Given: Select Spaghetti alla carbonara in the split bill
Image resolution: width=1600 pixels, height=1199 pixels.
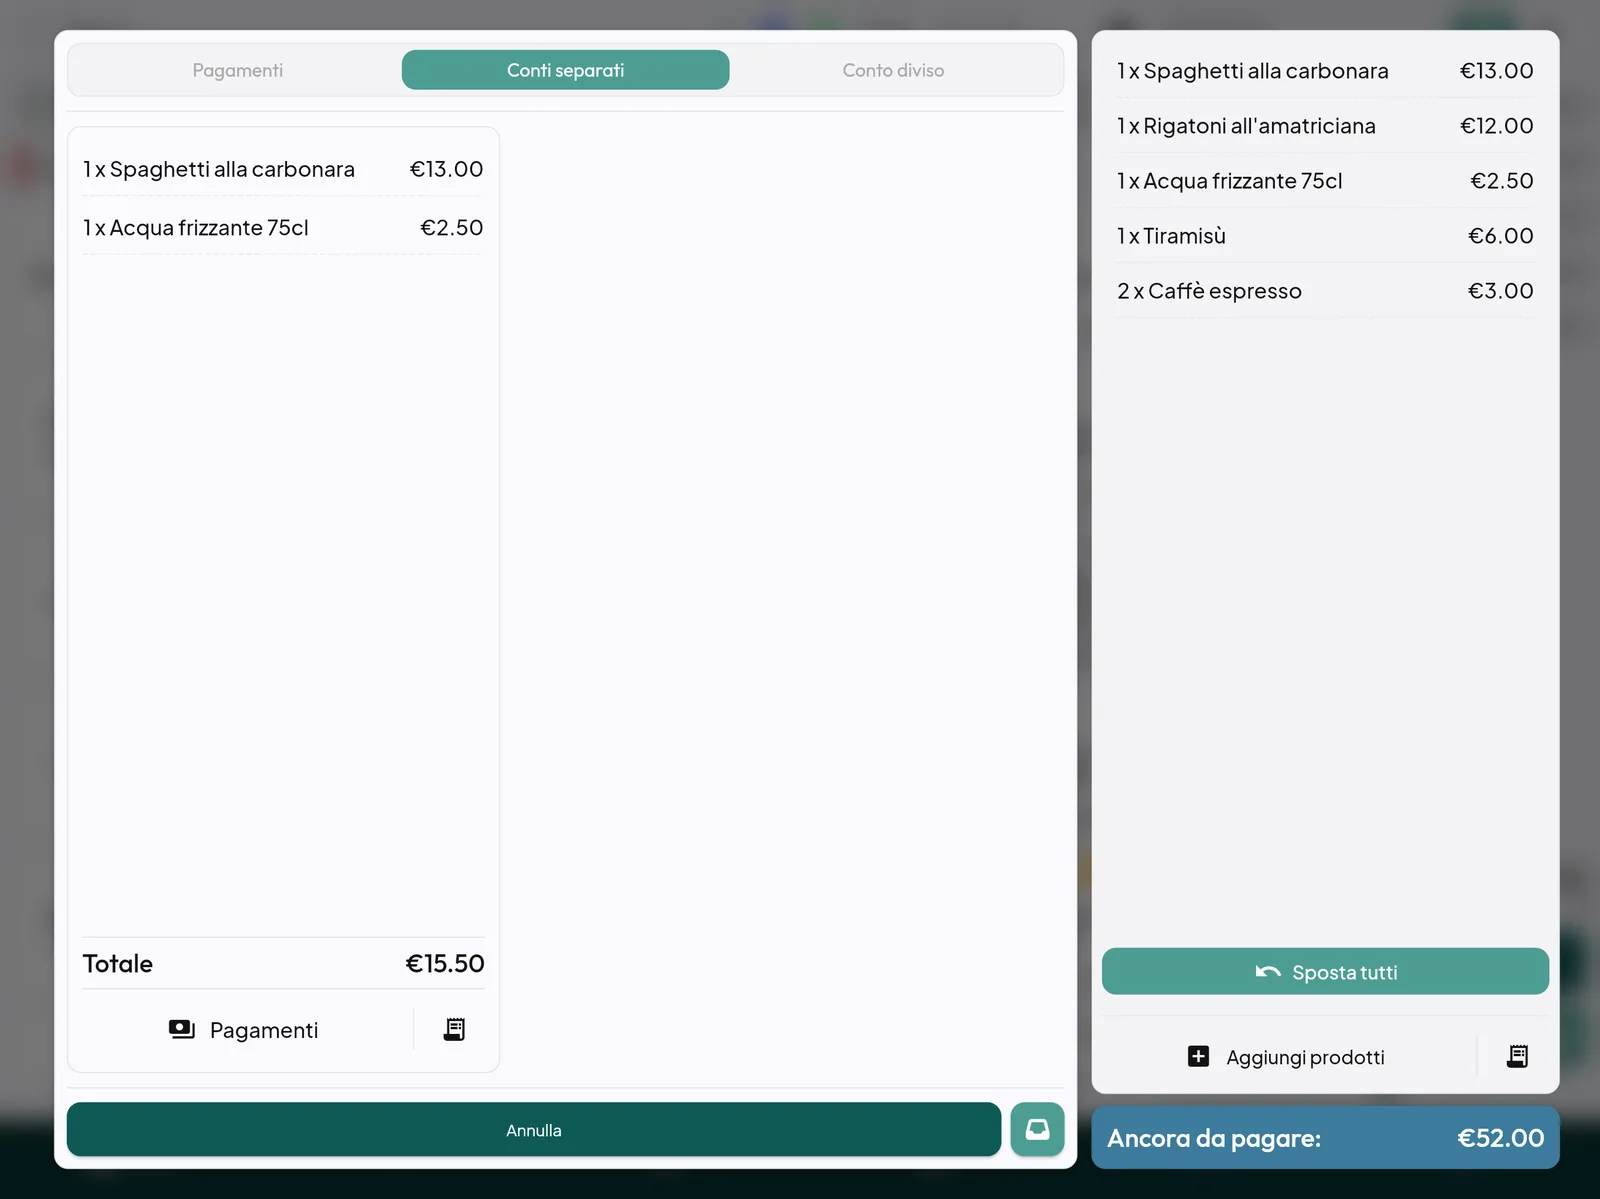Looking at the screenshot, I should click(x=283, y=169).
